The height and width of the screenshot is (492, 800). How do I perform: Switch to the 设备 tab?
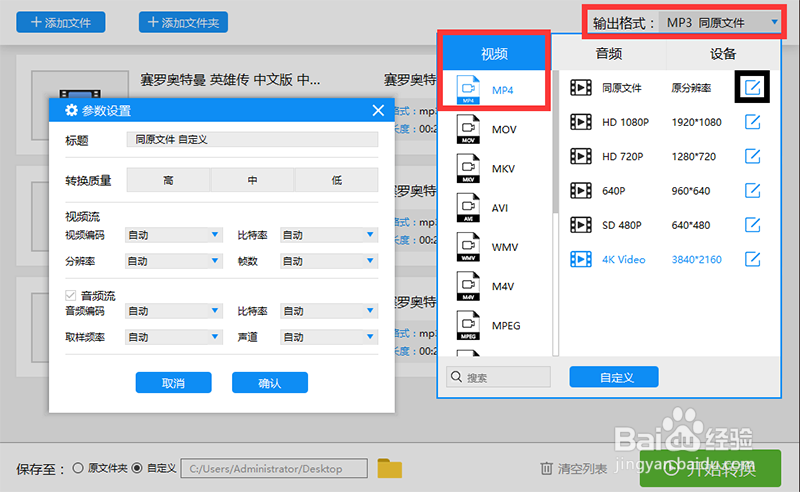coord(723,54)
